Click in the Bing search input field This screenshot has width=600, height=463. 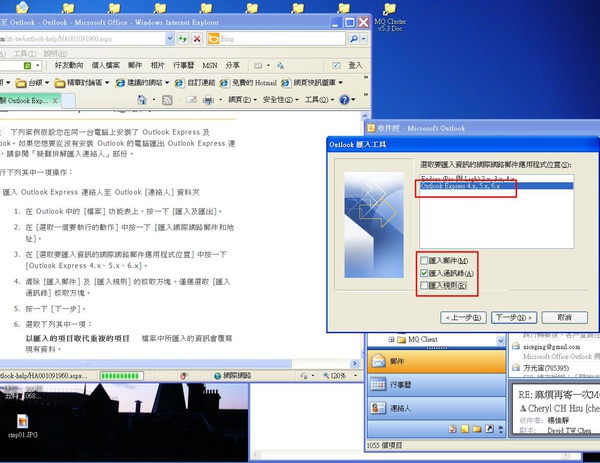click(x=282, y=39)
